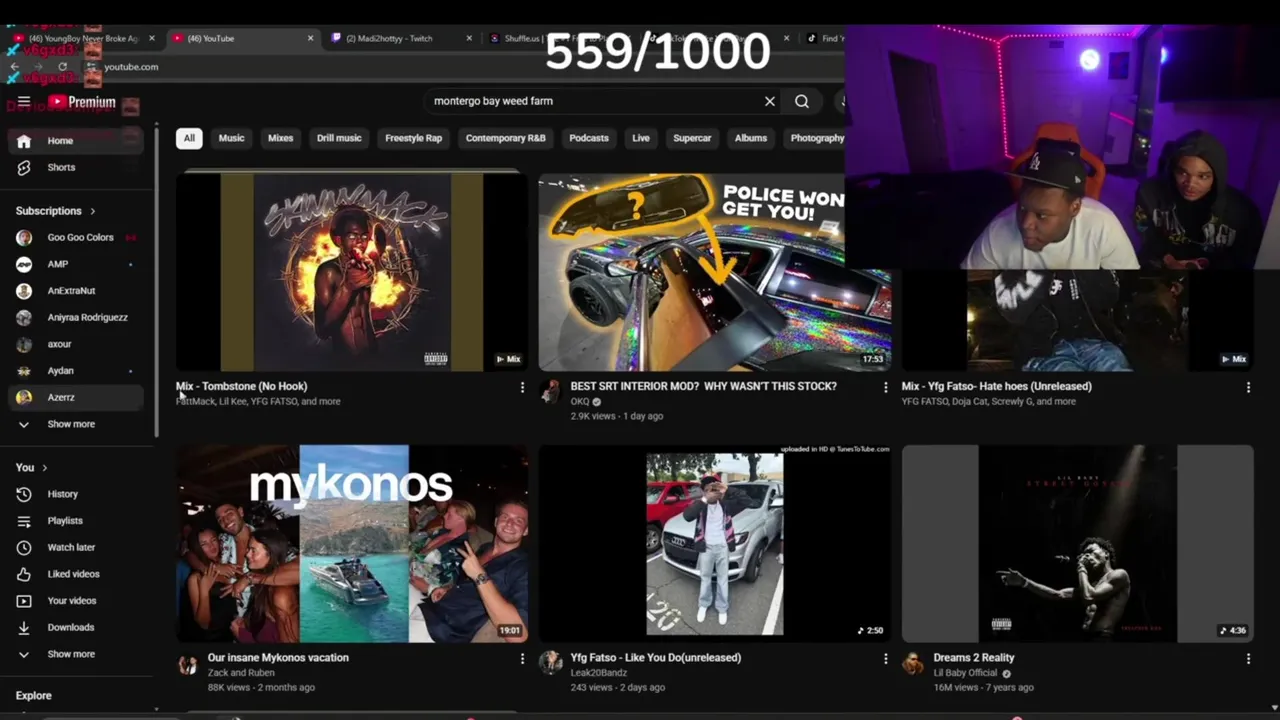Play the Dreams 2 Reality thumbnail
Viewport: 1280px width, 720px height.
[1078, 544]
